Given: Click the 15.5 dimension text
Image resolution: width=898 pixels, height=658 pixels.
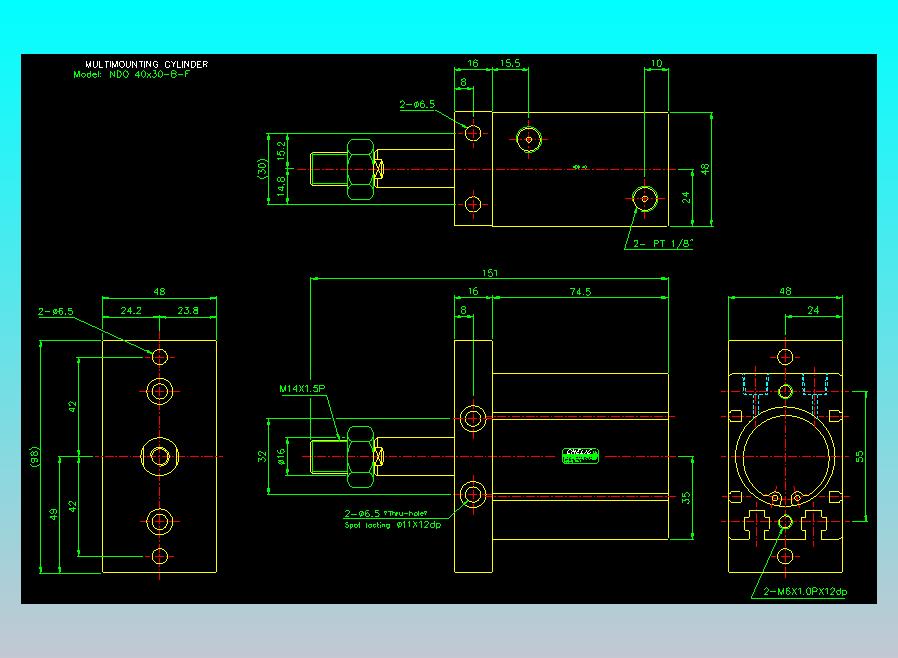Looking at the screenshot, I should pos(510,63).
